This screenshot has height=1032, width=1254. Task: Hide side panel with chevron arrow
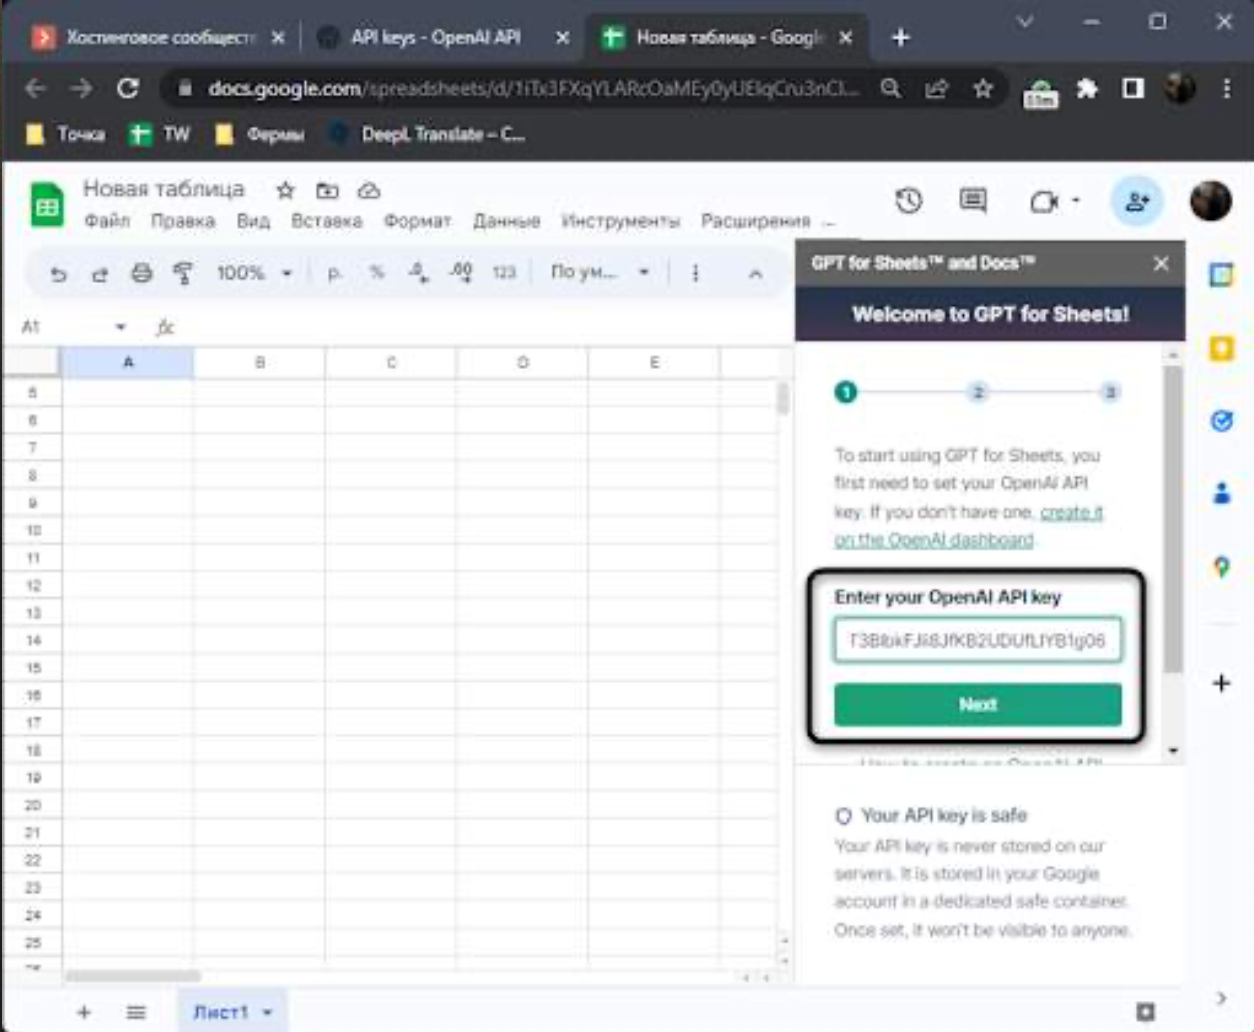[x=1221, y=997]
